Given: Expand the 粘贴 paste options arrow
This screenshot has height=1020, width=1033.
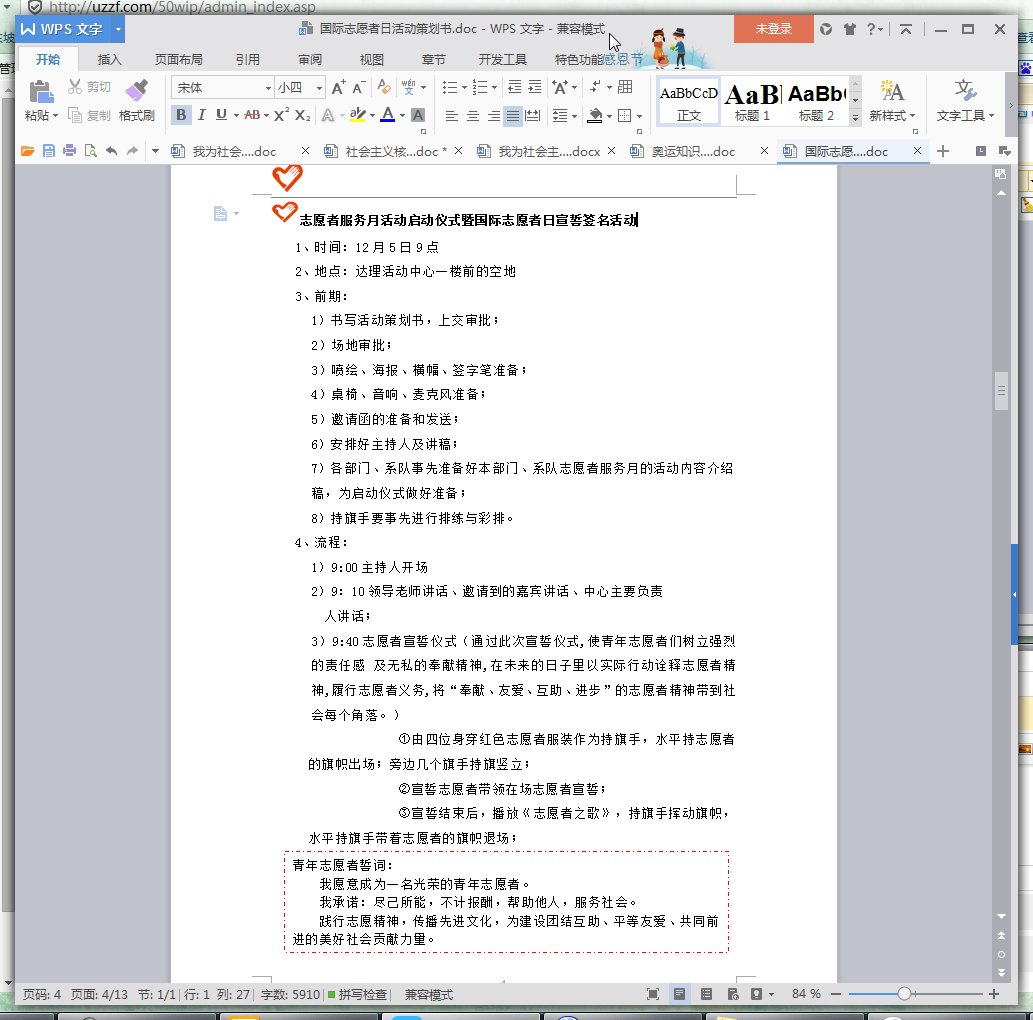Looking at the screenshot, I should pyautogui.click(x=55, y=116).
